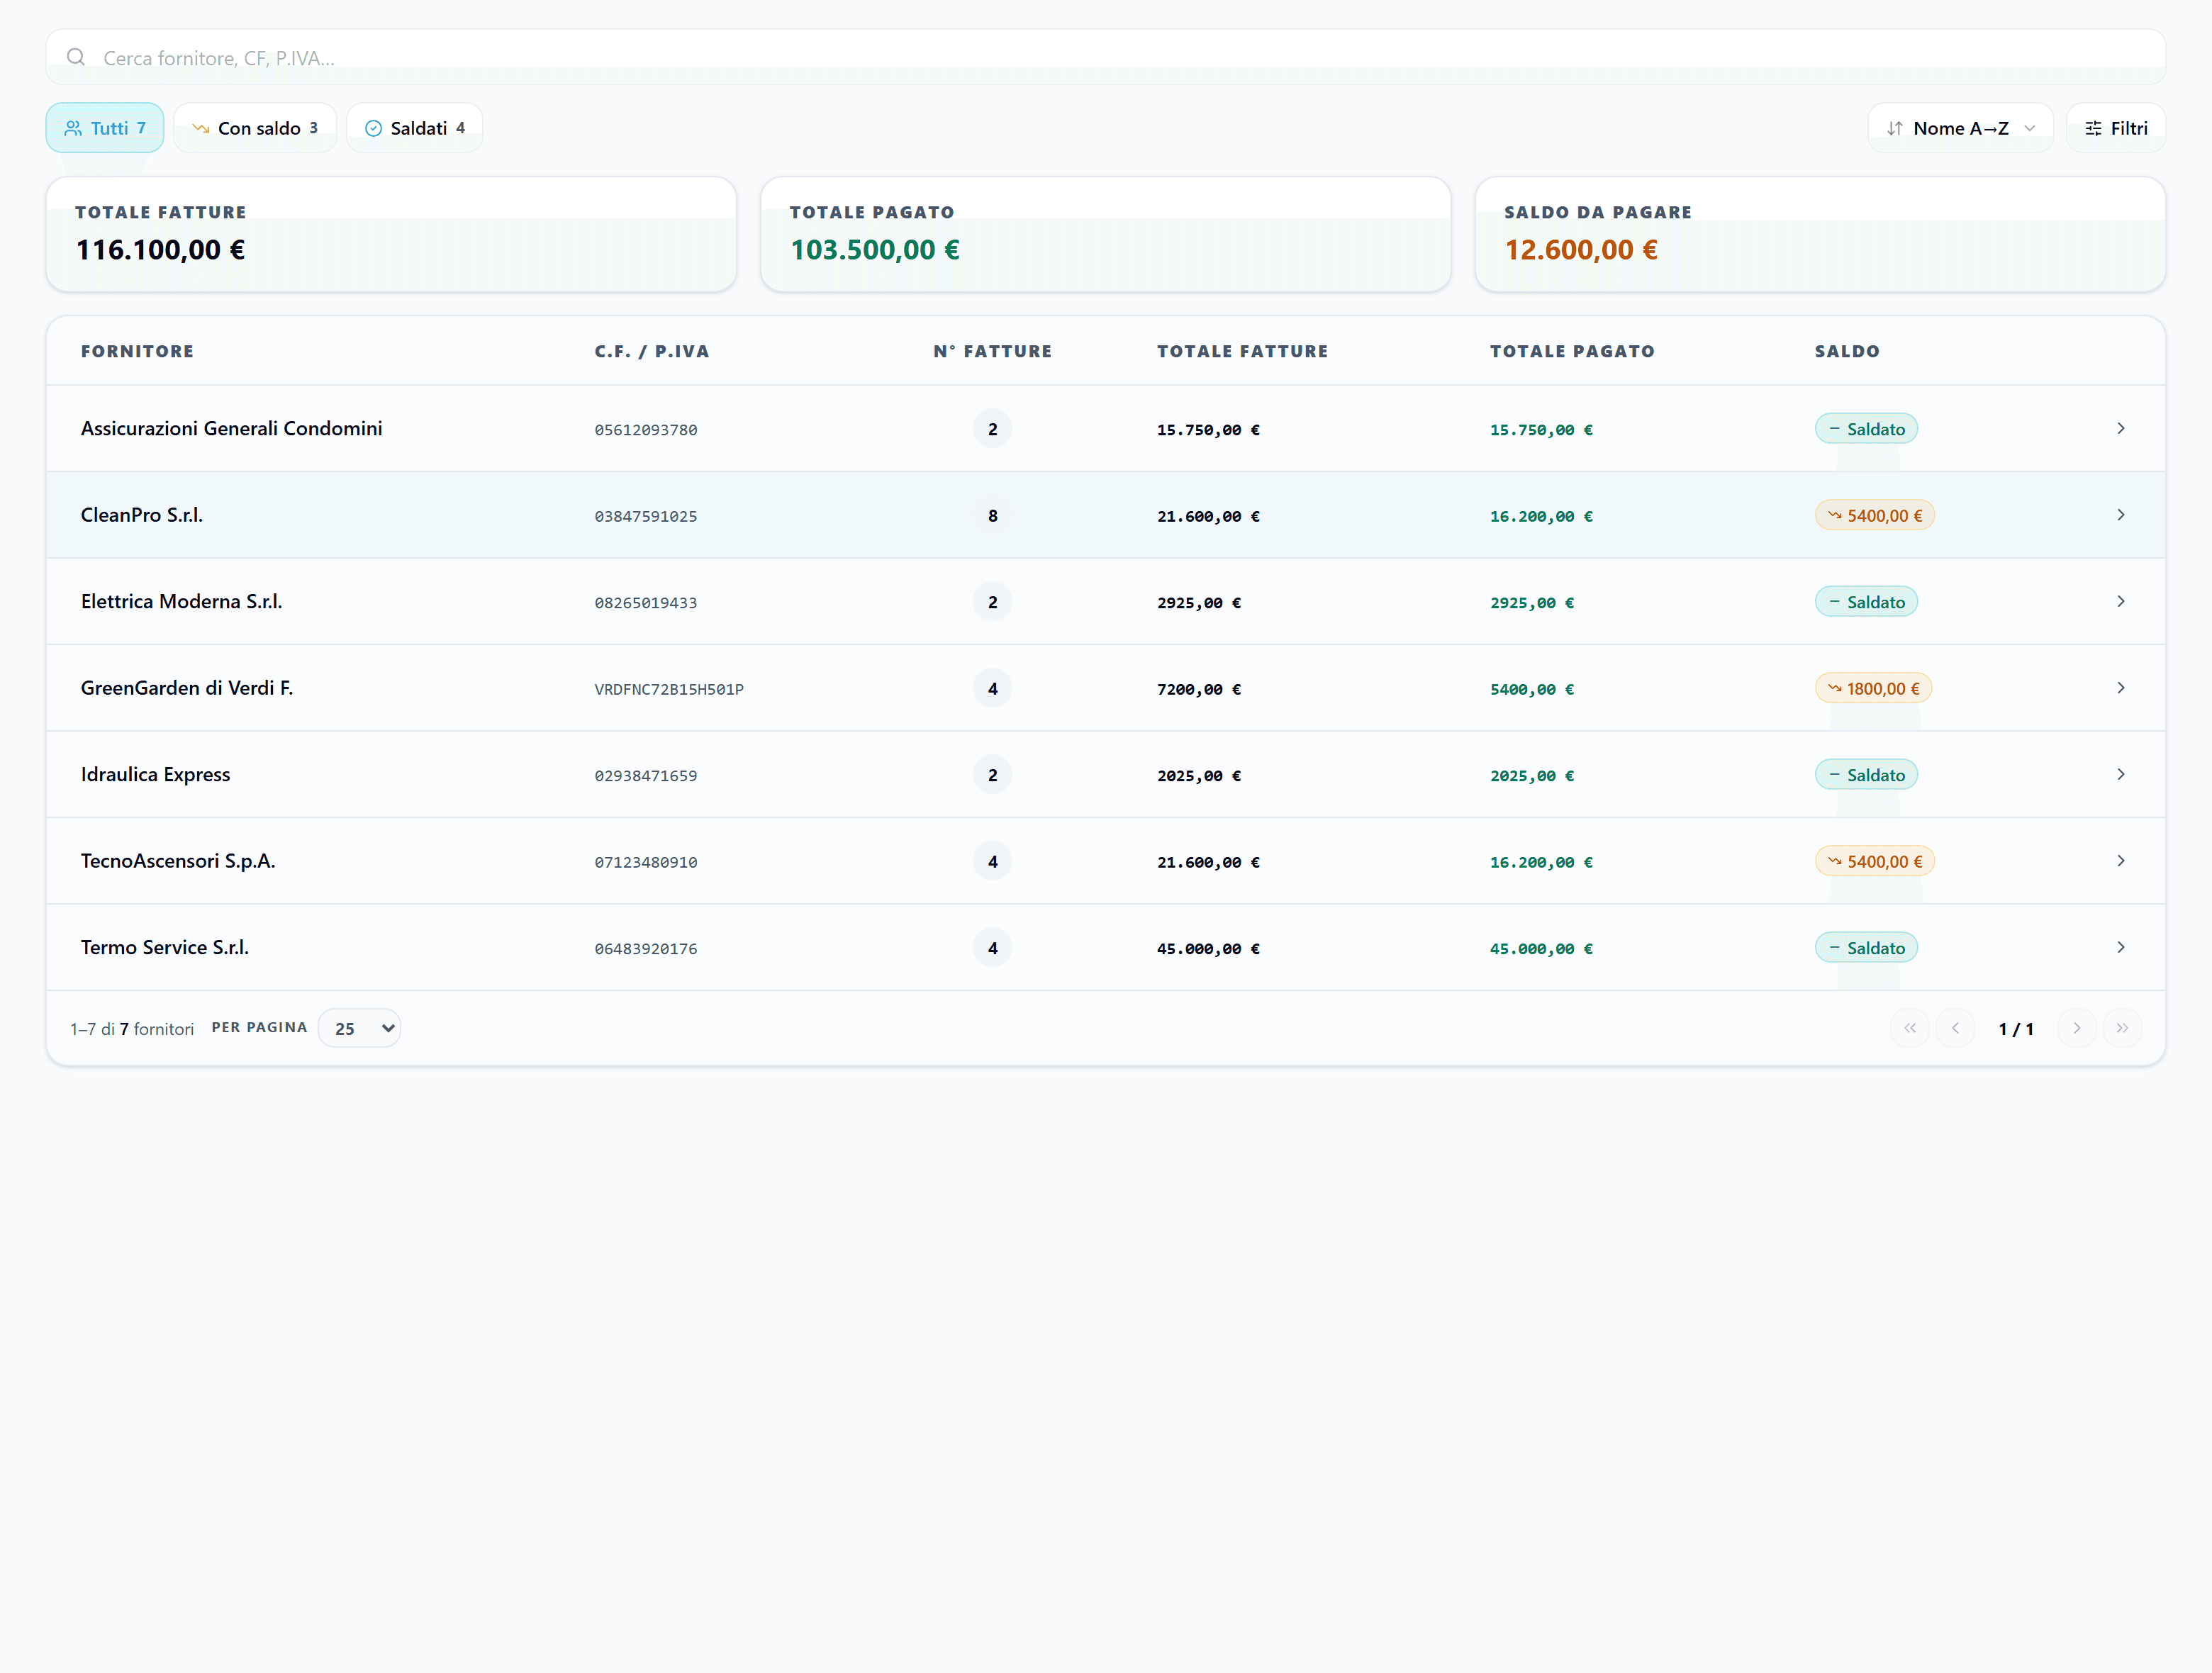This screenshot has height=1673, width=2212.
Task: Click the Saldato badge for Termo Service
Action: [1866, 948]
